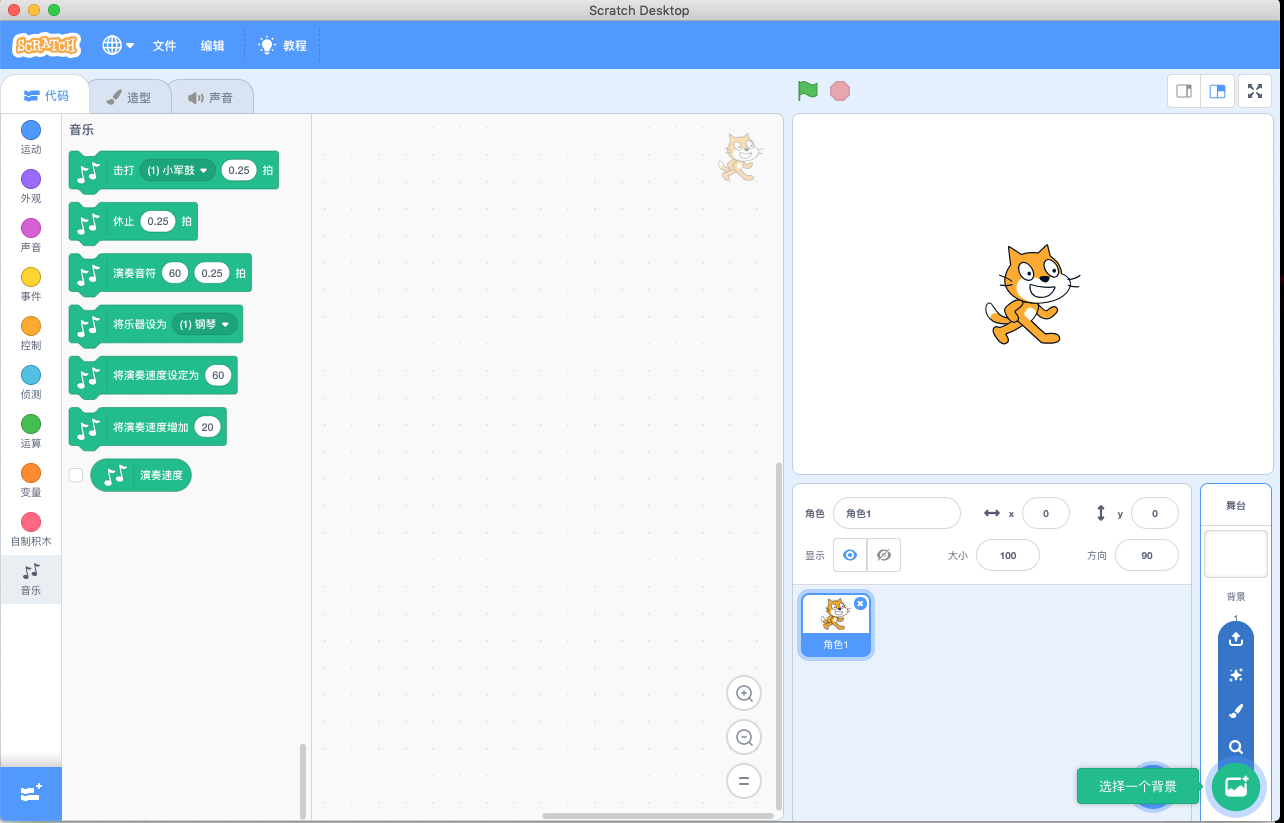1284x823 pixels.
Task: Reset the workspace zoom level
Action: pyautogui.click(x=744, y=782)
